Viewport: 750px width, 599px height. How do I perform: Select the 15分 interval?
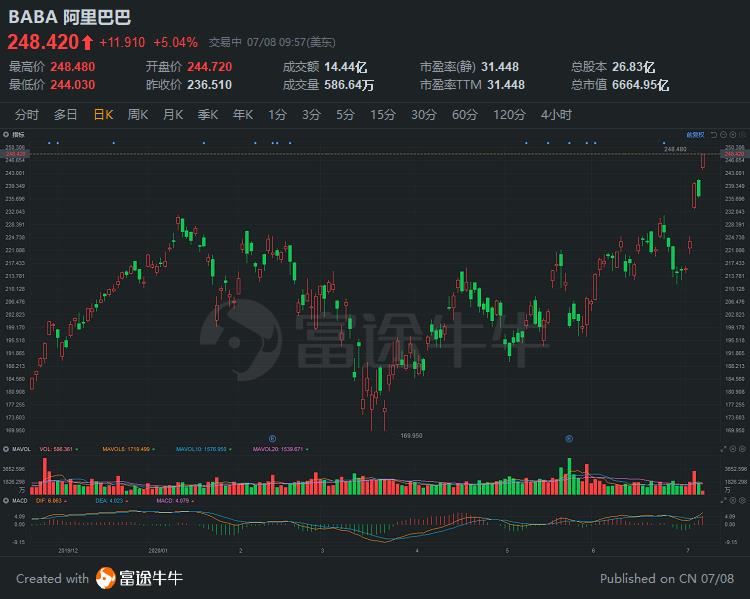tap(383, 115)
